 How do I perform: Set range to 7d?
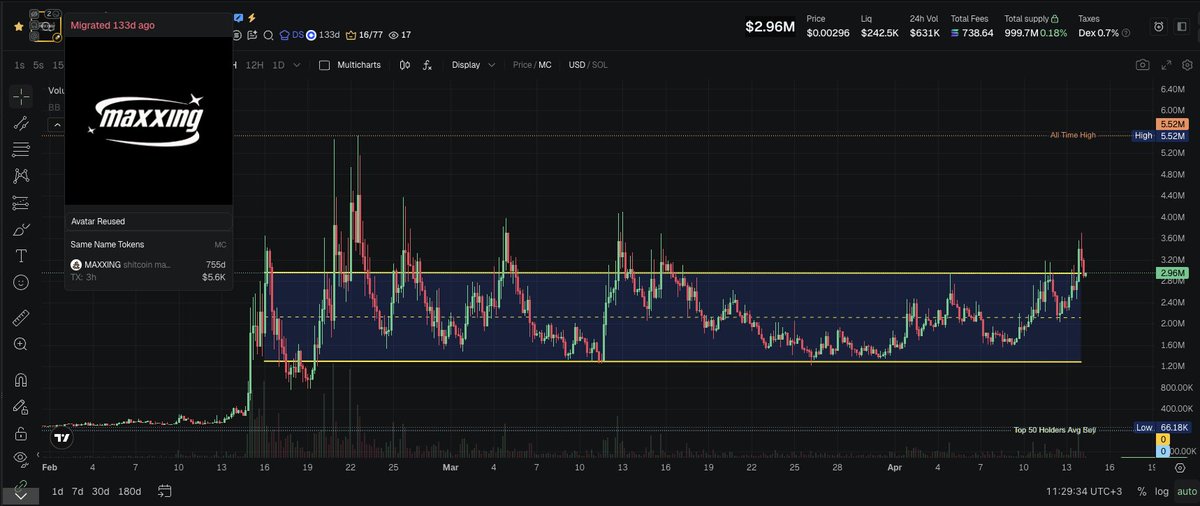click(78, 491)
